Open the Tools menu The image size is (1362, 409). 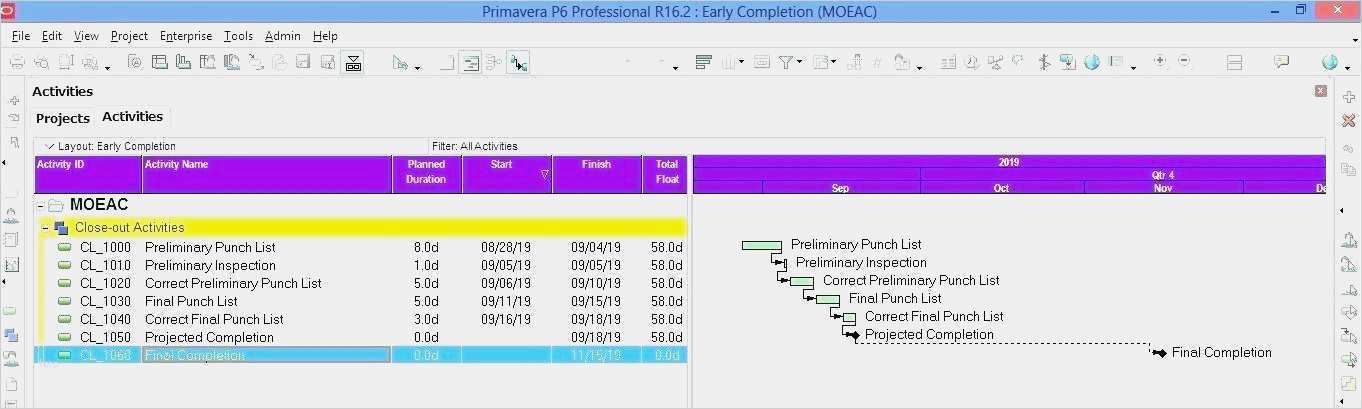238,36
